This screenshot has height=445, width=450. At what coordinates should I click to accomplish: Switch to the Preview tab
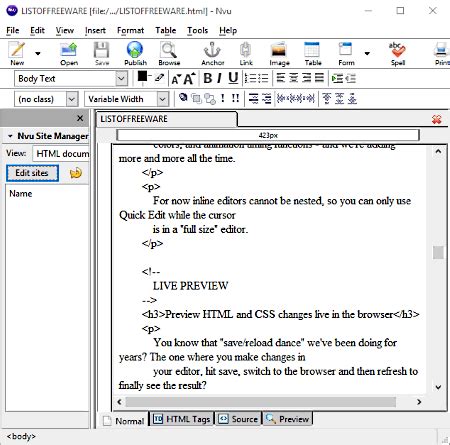[x=288, y=419]
